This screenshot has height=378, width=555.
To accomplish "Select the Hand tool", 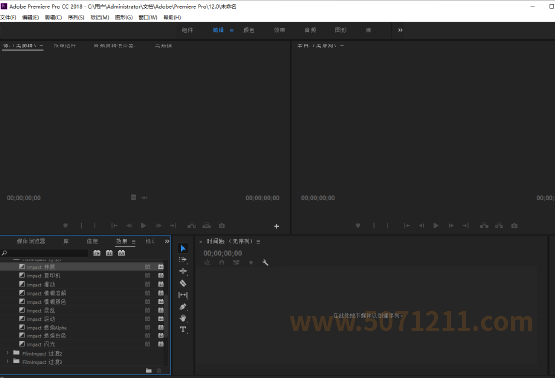I will pyautogui.click(x=183, y=318).
